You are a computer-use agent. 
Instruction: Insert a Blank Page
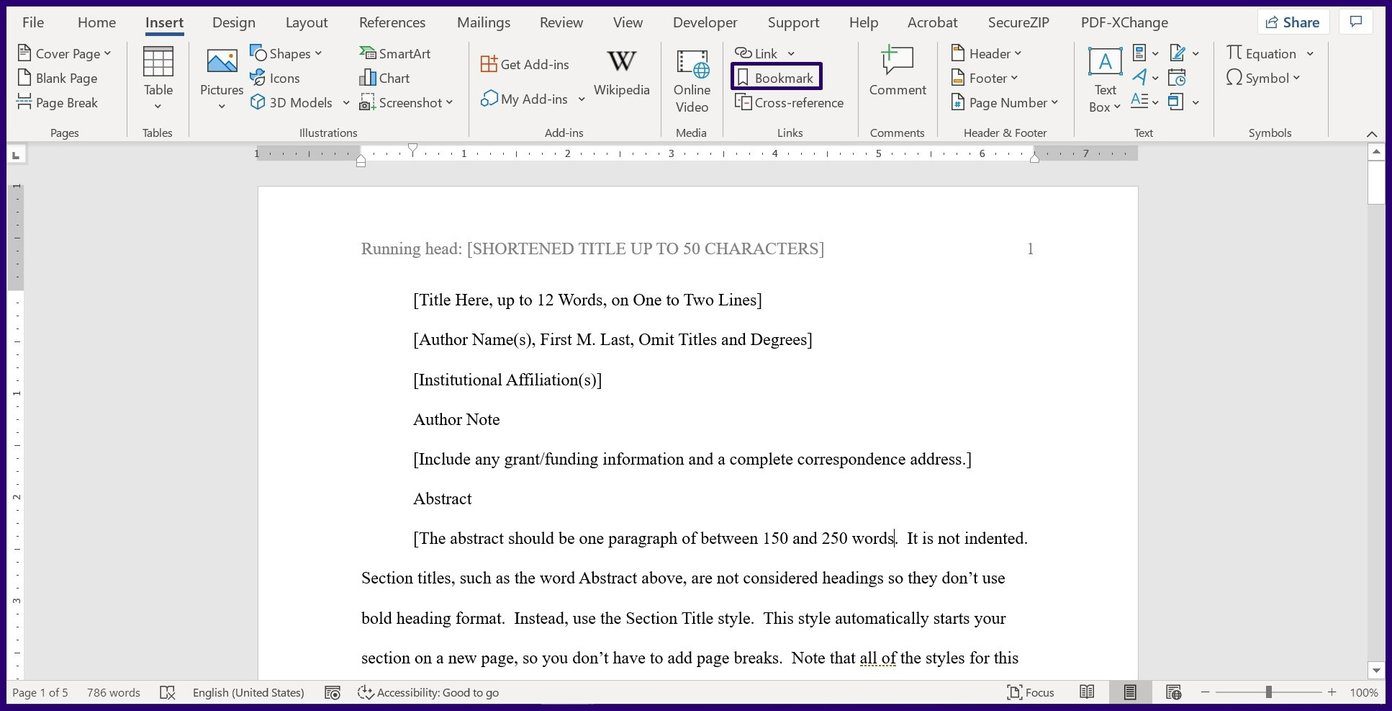pyautogui.click(x=57, y=78)
